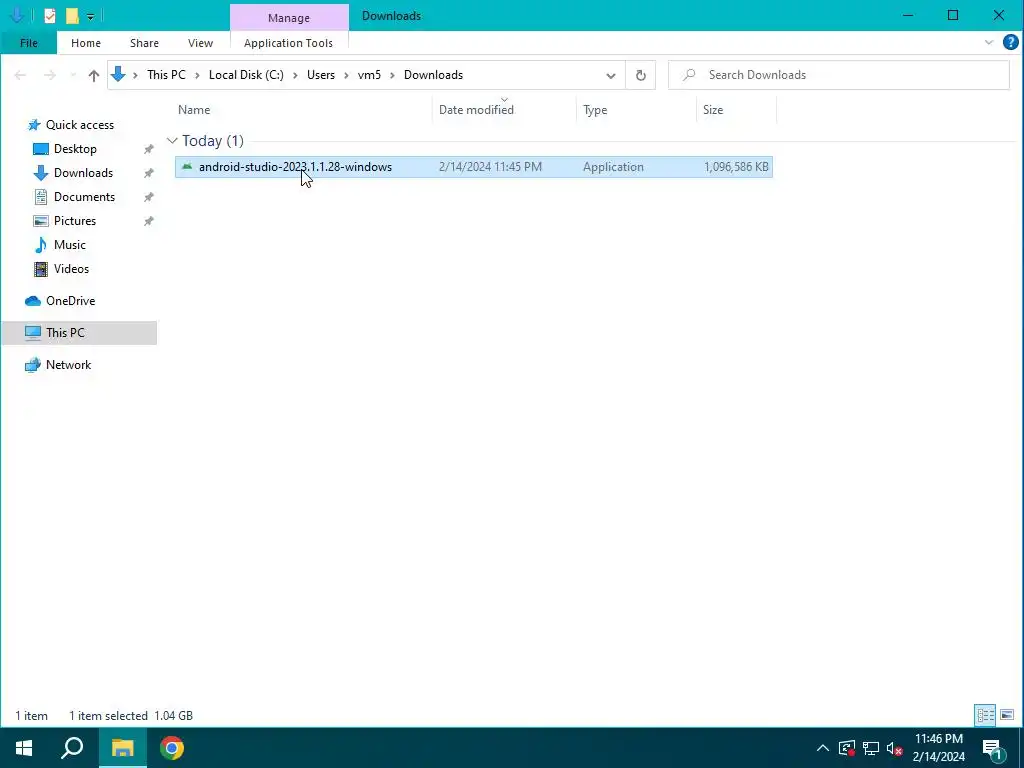Image resolution: width=1024 pixels, height=768 pixels.
Task: Open Downloads in the navigation pane
Action: (x=83, y=173)
